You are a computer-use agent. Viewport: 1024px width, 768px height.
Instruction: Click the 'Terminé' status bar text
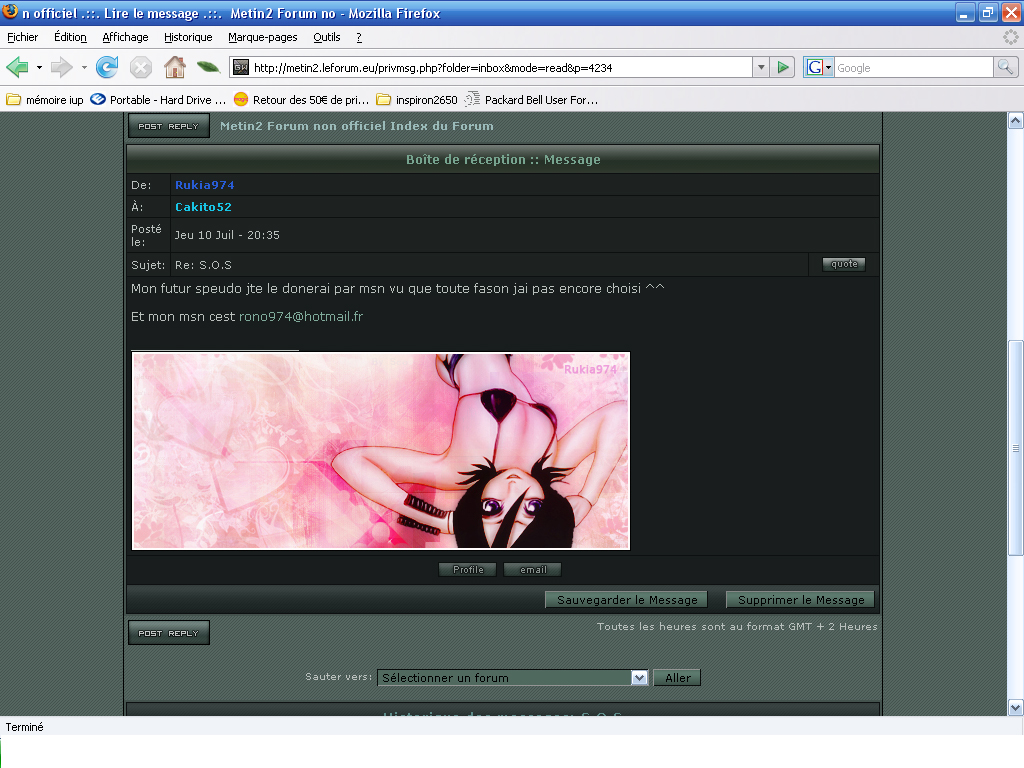tap(24, 727)
